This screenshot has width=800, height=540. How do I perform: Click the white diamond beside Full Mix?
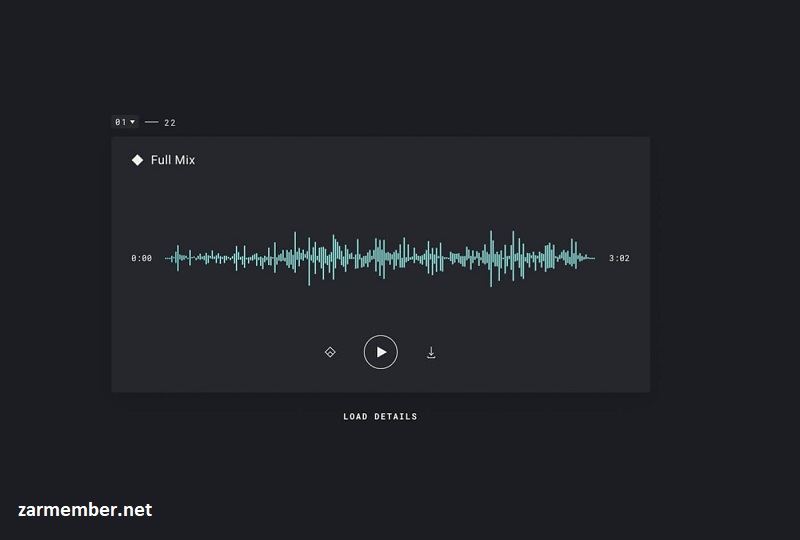click(137, 160)
